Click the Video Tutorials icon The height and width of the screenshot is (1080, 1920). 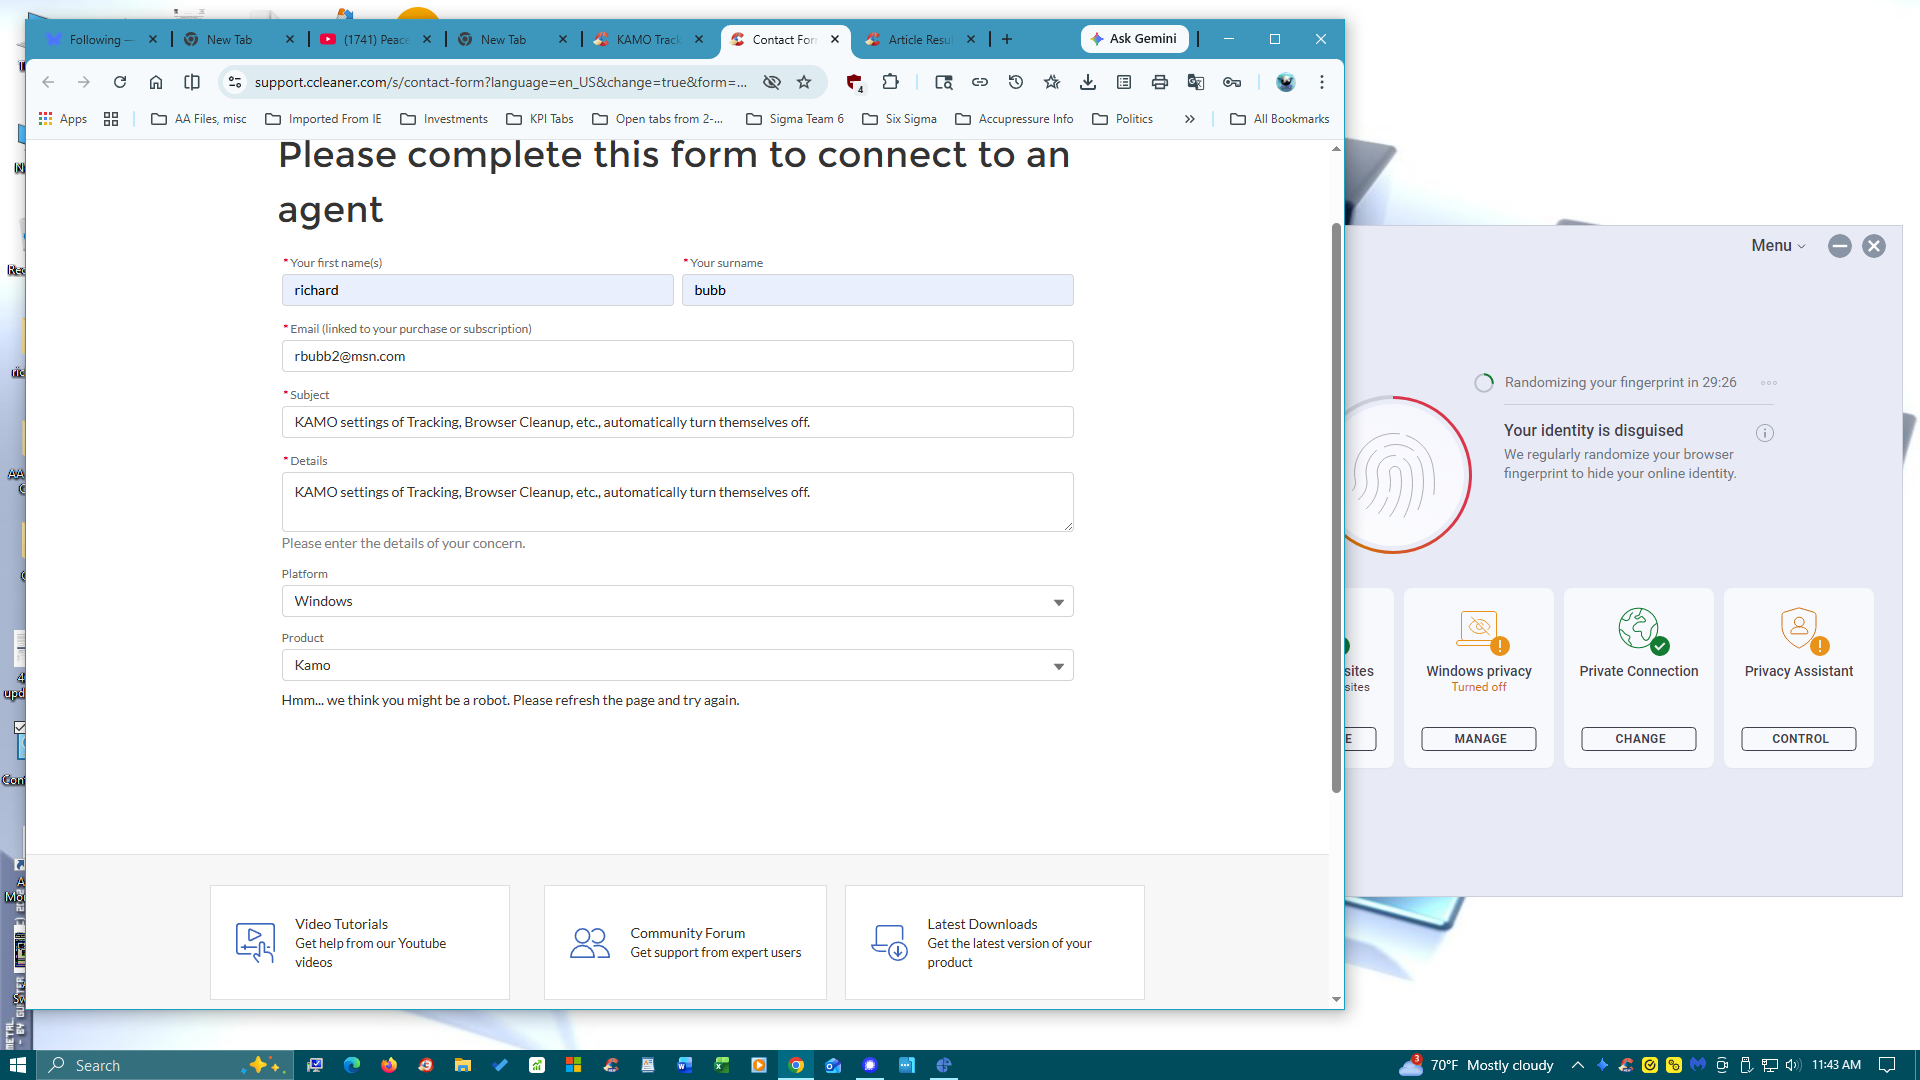255,942
